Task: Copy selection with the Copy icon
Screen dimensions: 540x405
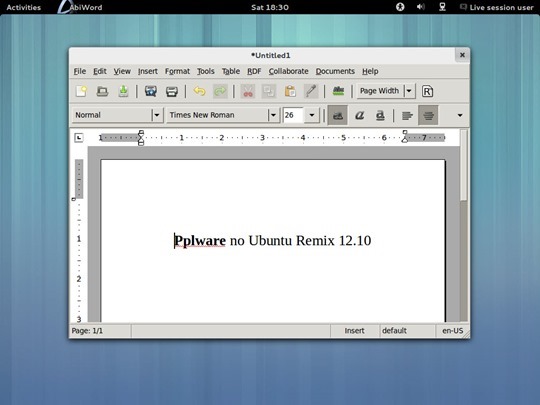Action: point(269,91)
